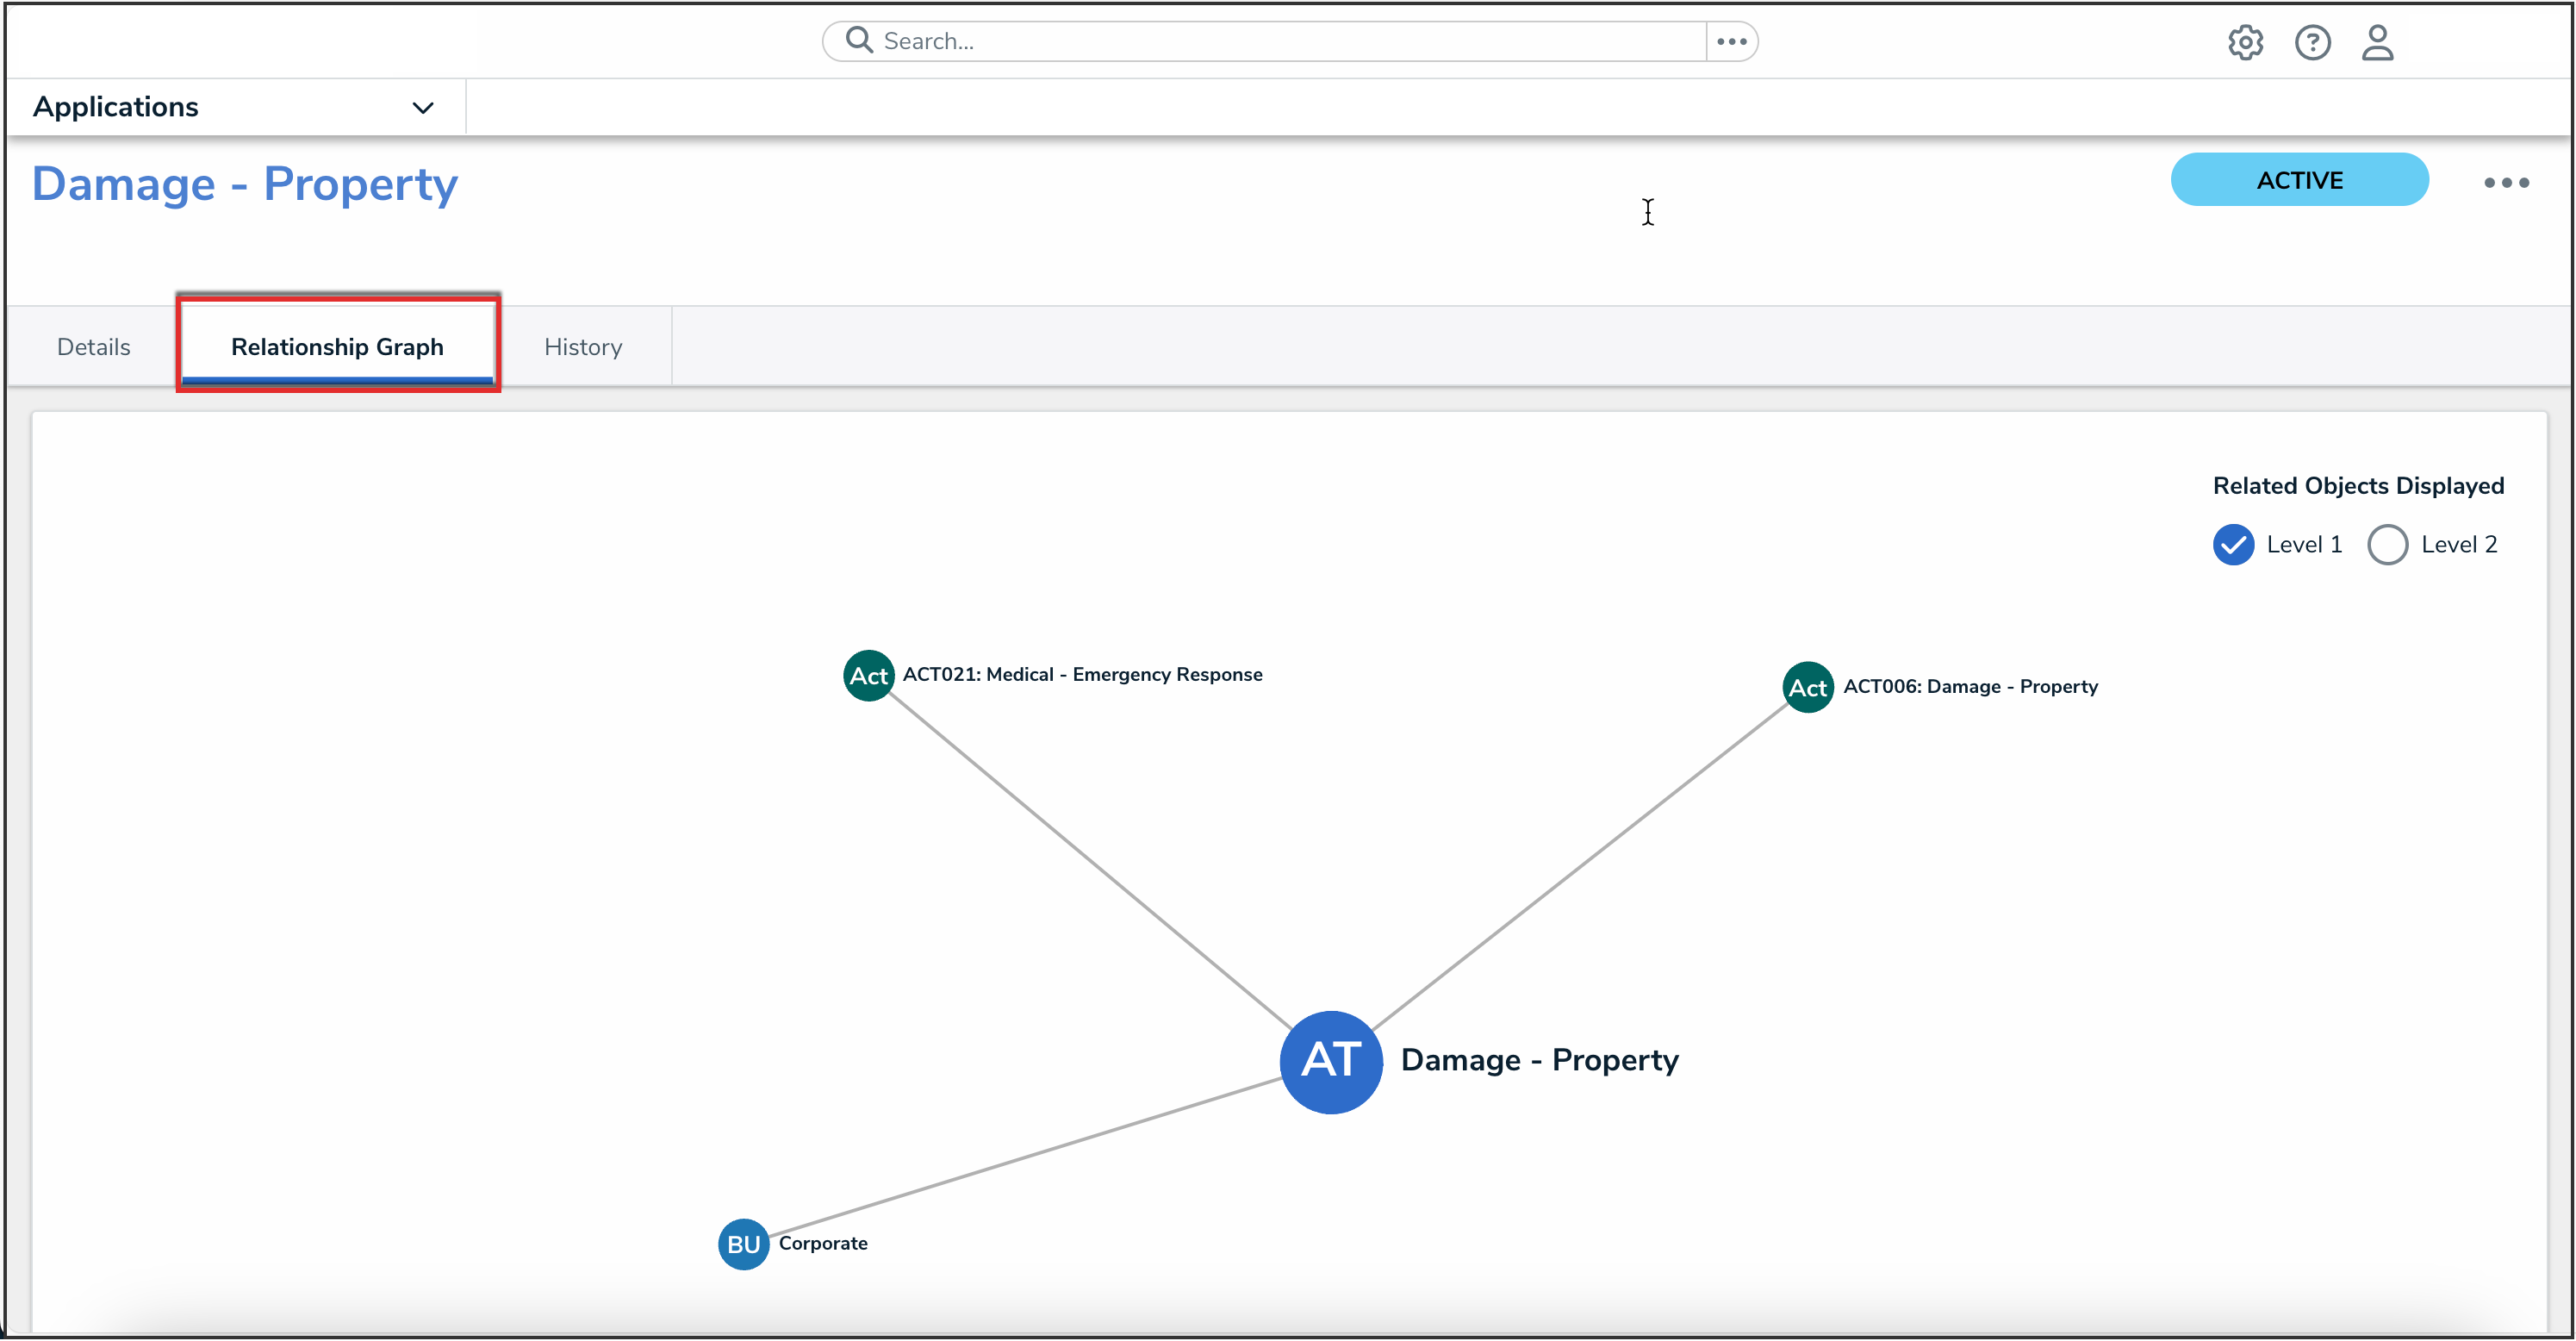2576x1341 pixels.
Task: Open the settings gear icon
Action: 2245,42
